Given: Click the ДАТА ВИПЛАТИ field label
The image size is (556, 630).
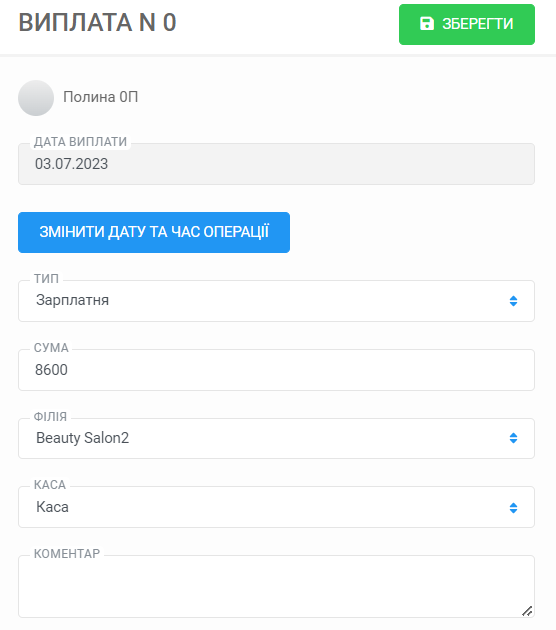Looking at the screenshot, I should [80, 142].
